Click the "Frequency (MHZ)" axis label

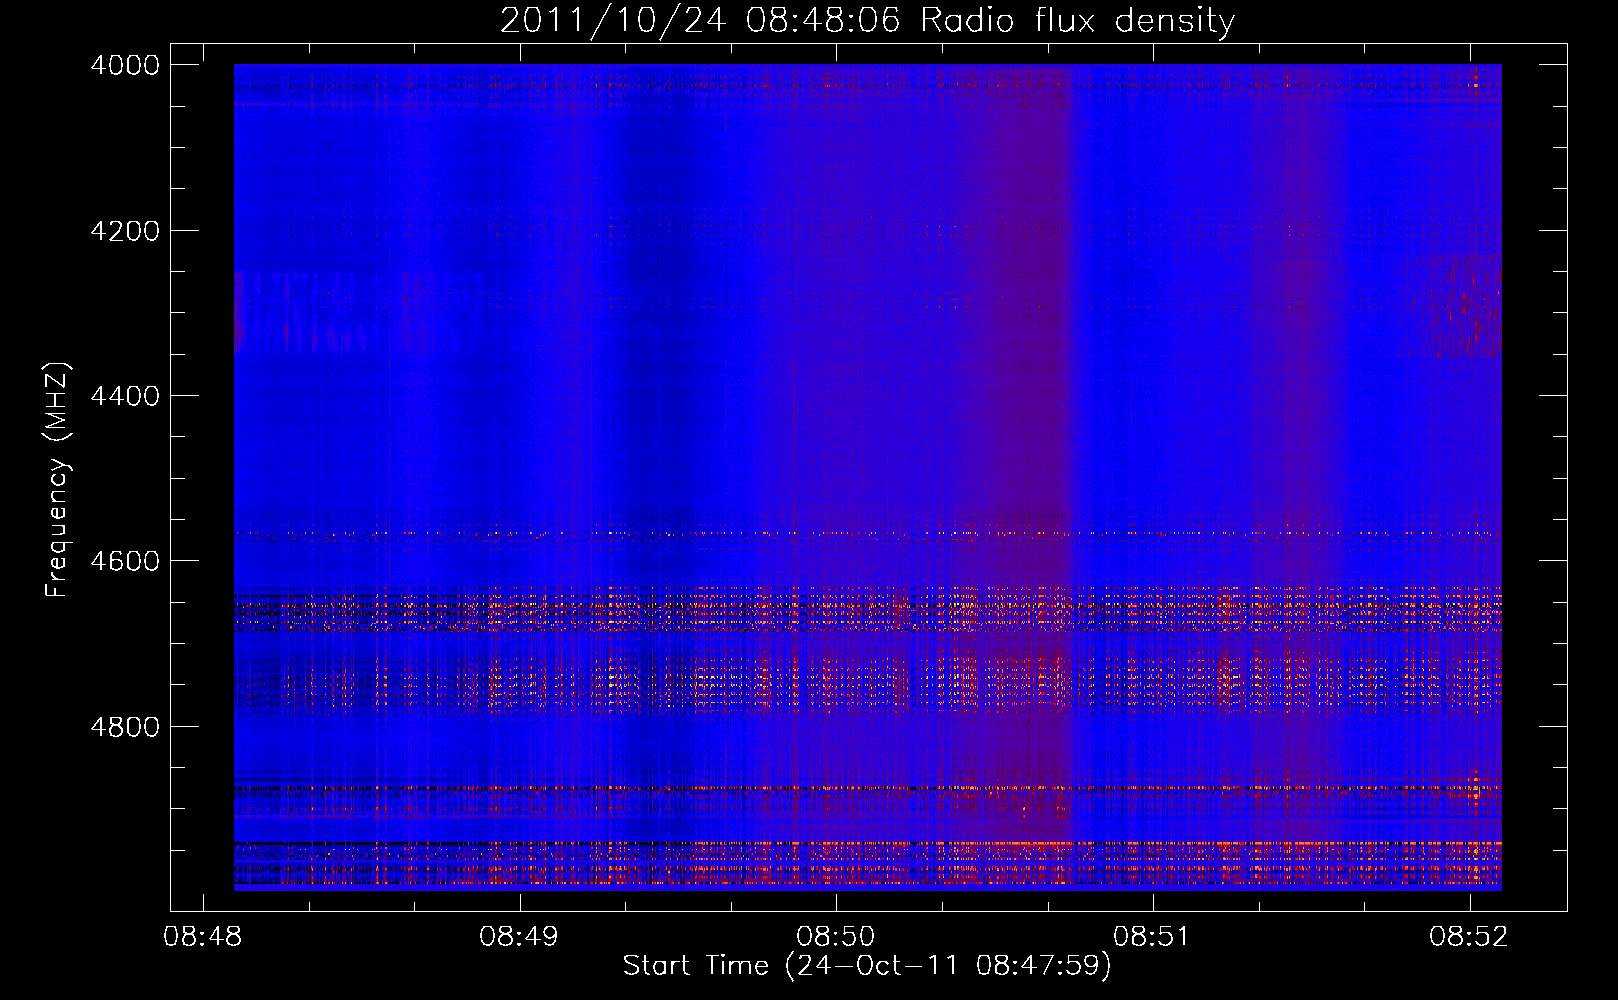(x=58, y=480)
